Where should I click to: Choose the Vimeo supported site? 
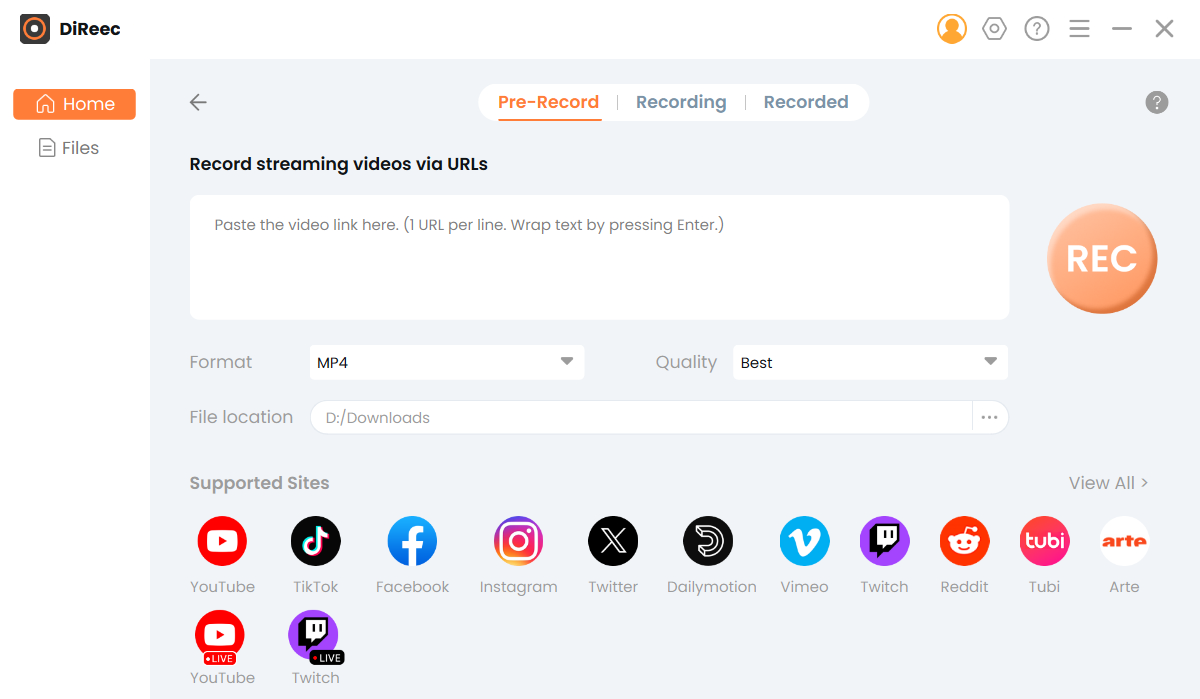pyautogui.click(x=804, y=540)
